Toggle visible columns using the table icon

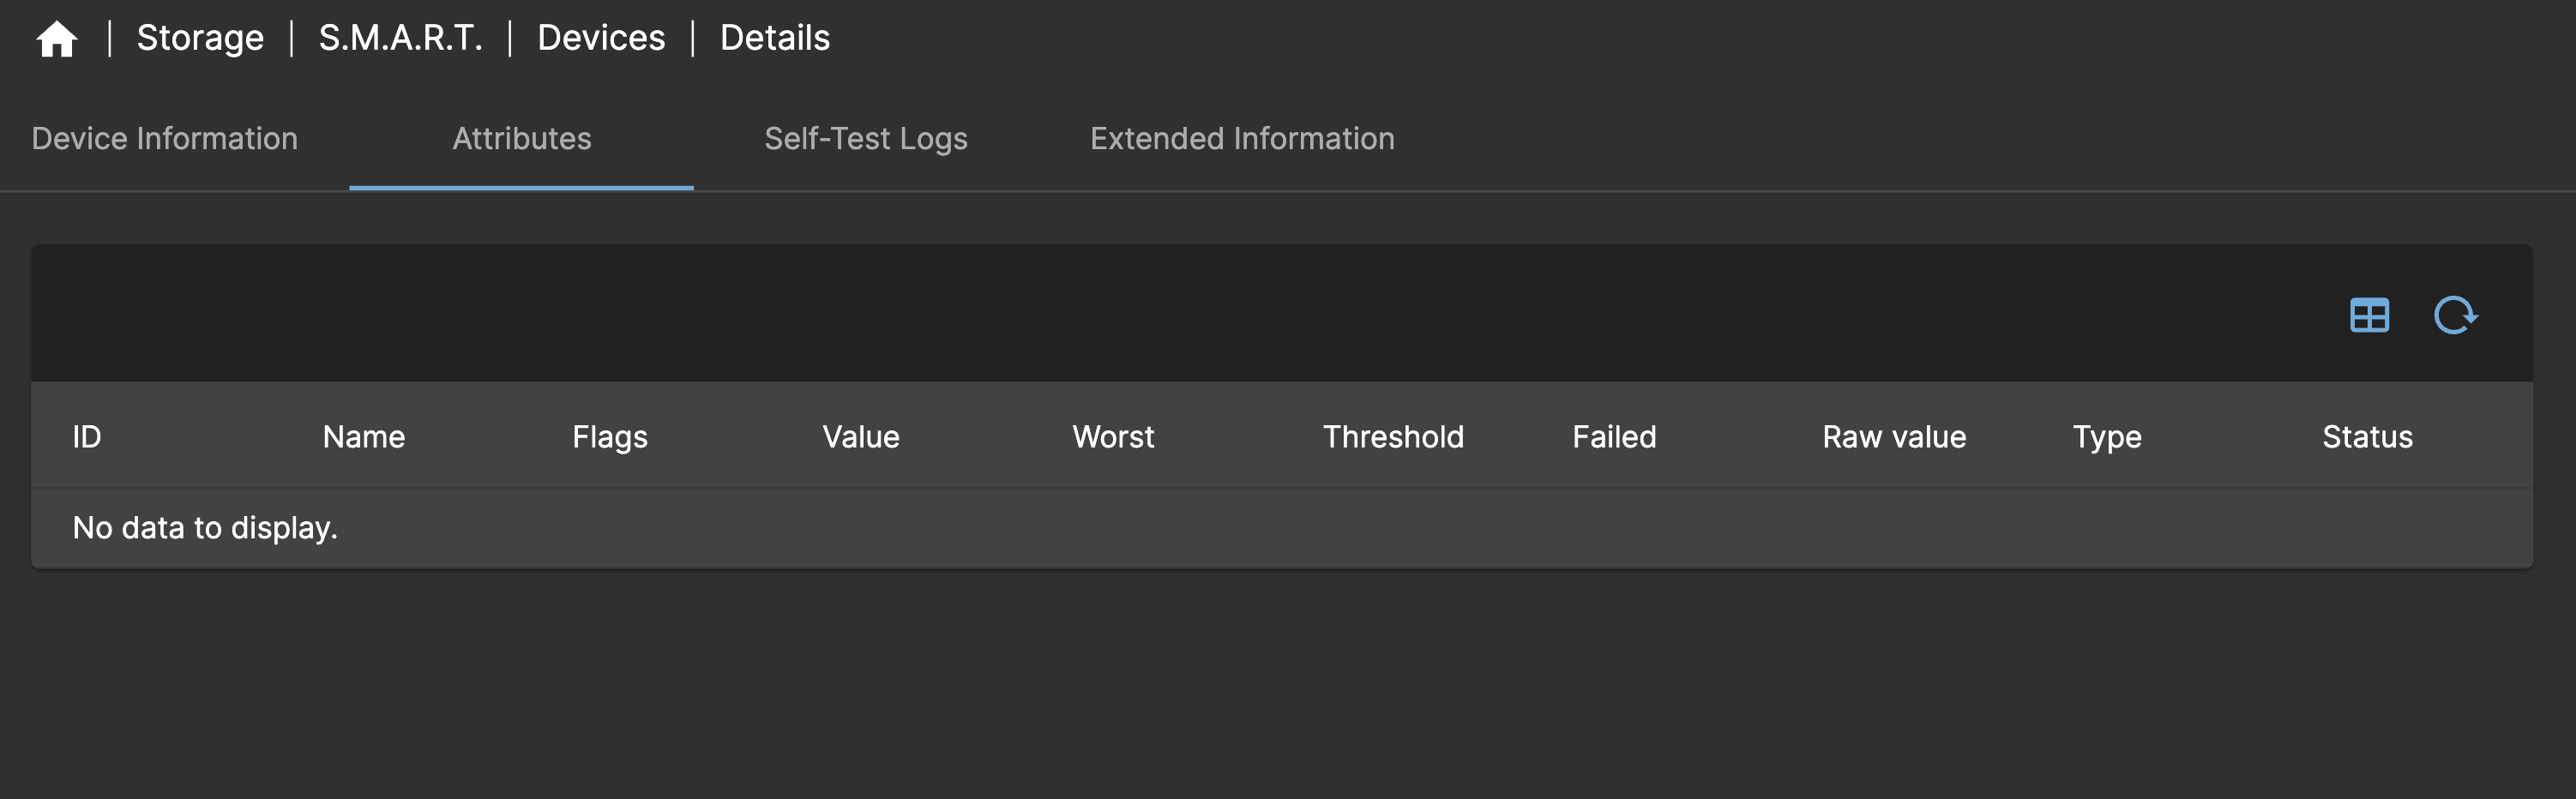click(2369, 315)
